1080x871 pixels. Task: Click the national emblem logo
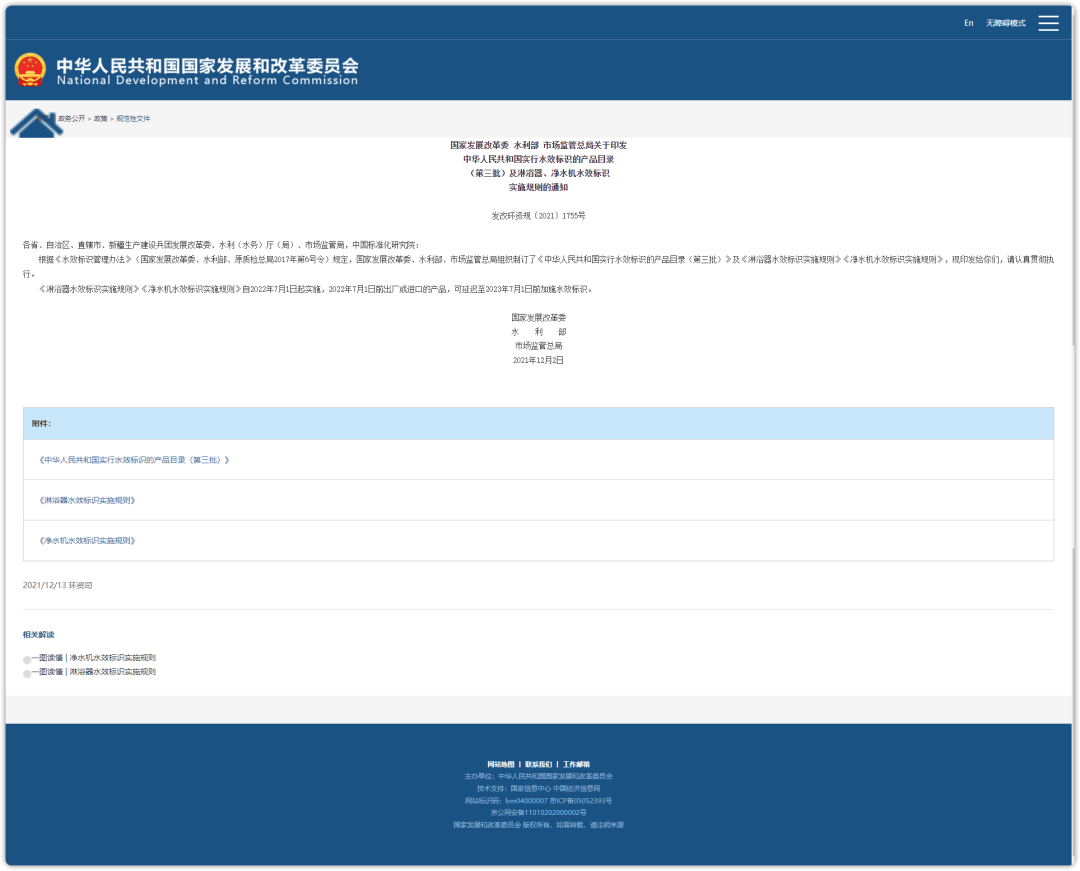click(x=30, y=70)
